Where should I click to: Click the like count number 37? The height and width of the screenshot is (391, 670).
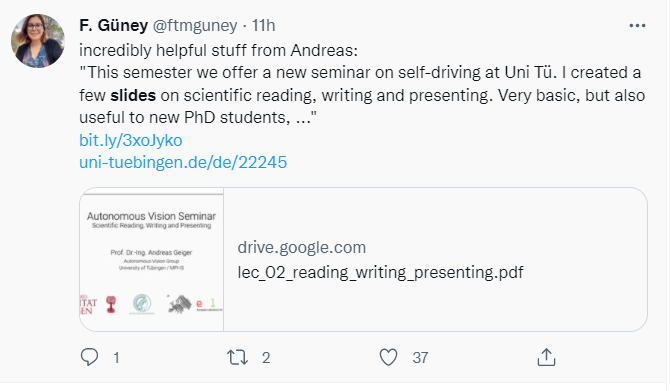pyautogui.click(x=420, y=358)
